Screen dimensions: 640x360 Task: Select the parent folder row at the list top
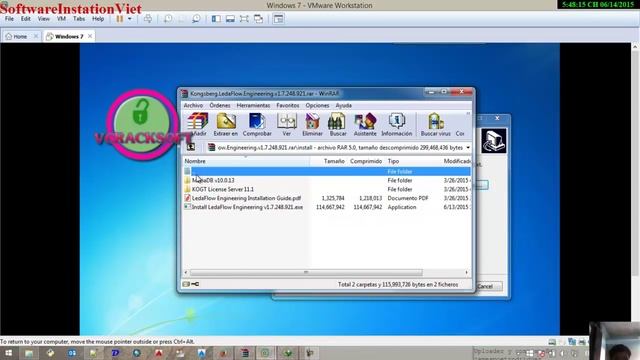327,171
